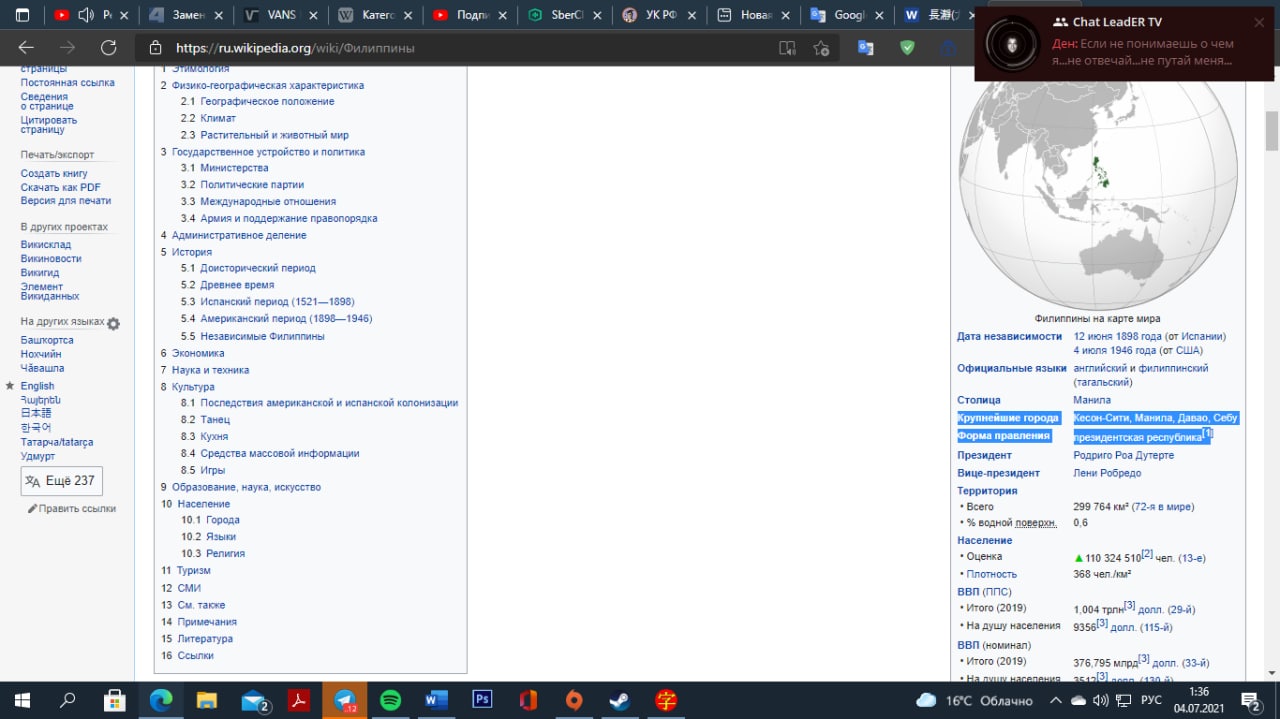
Task: Click the Плотность infobox link
Action: 992,574
